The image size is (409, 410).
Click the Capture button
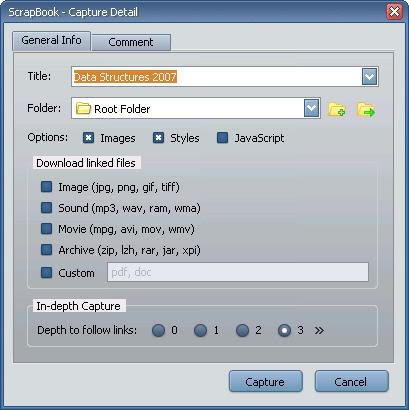pos(266,381)
